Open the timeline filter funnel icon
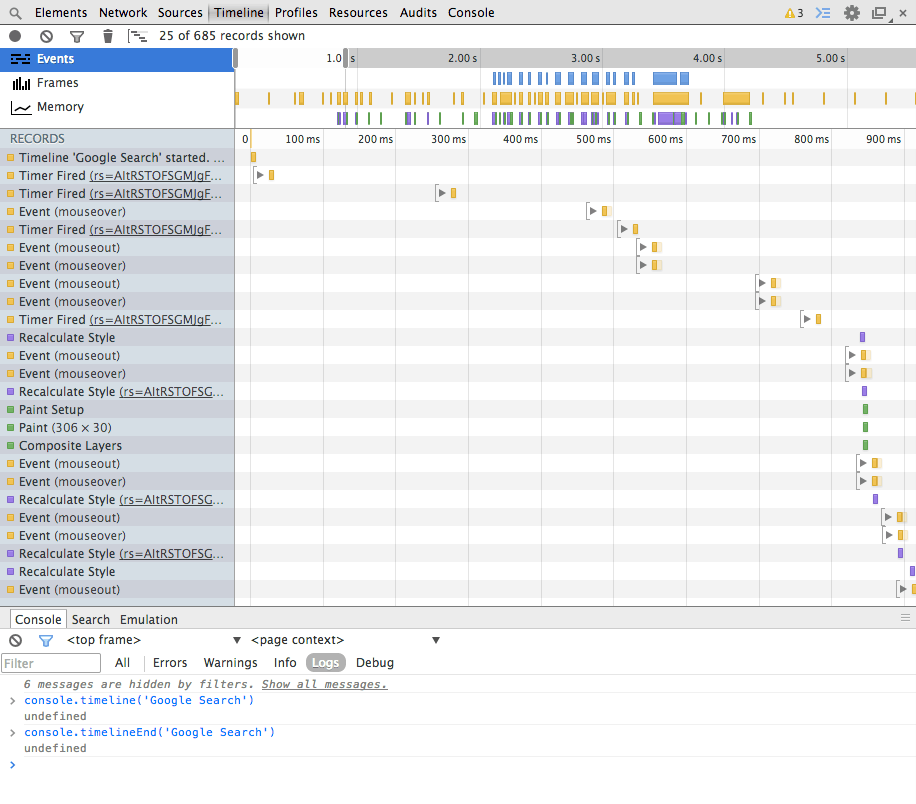Image resolution: width=916 pixels, height=804 pixels. pos(76,35)
